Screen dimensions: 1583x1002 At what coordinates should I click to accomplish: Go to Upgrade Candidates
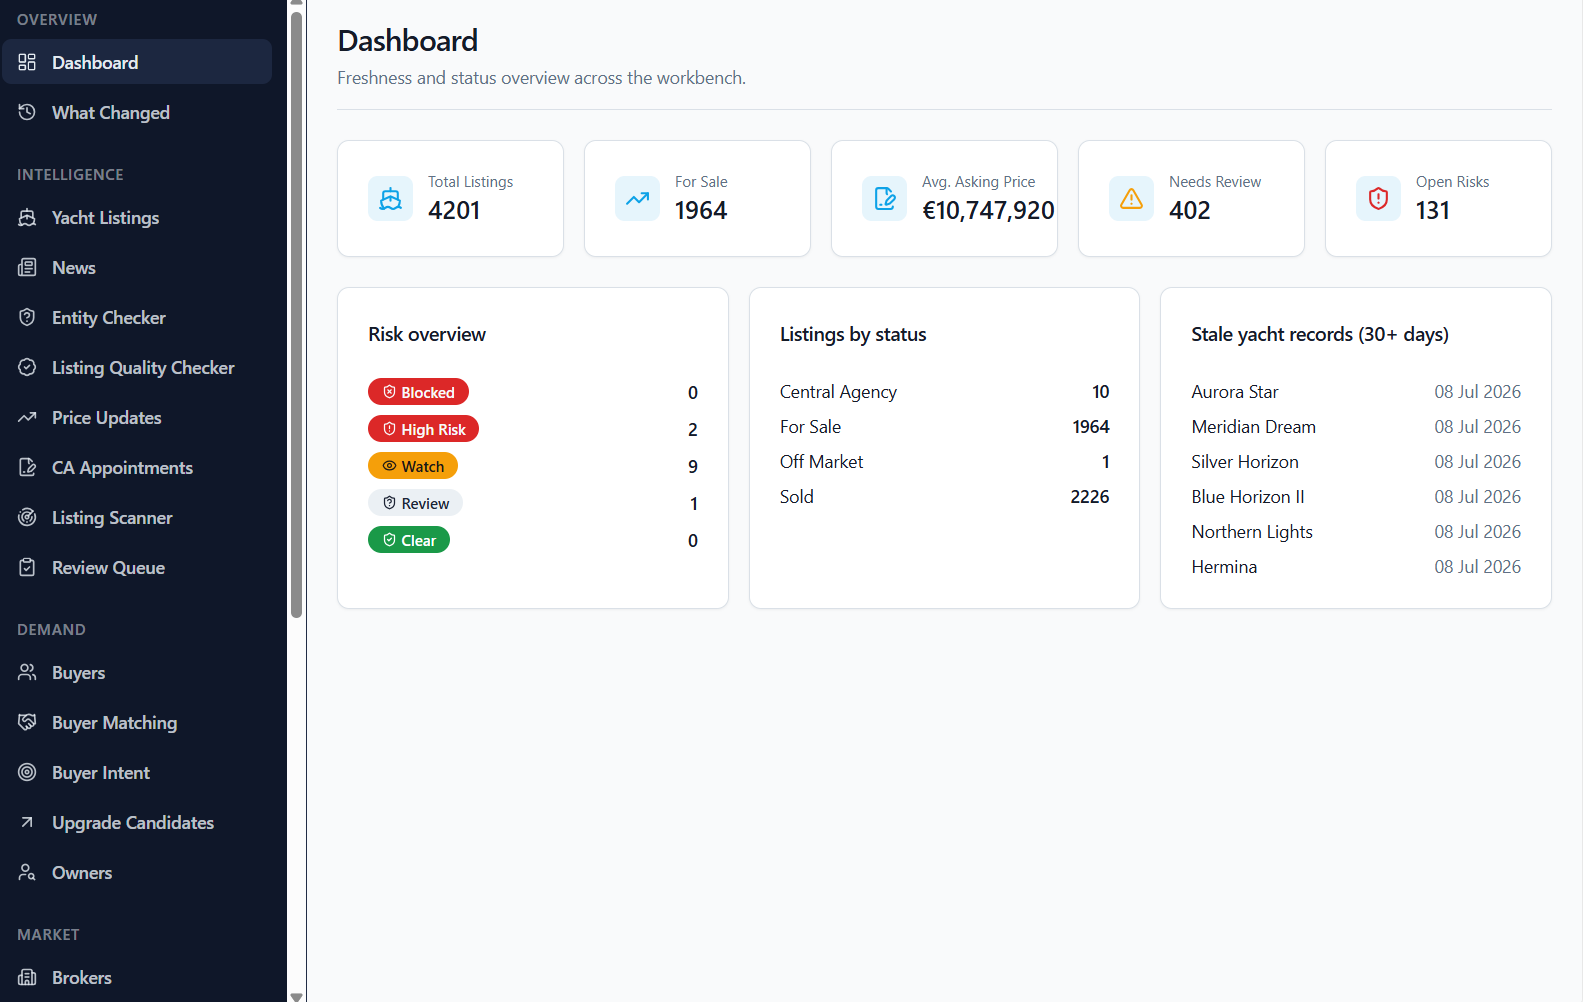137,822
